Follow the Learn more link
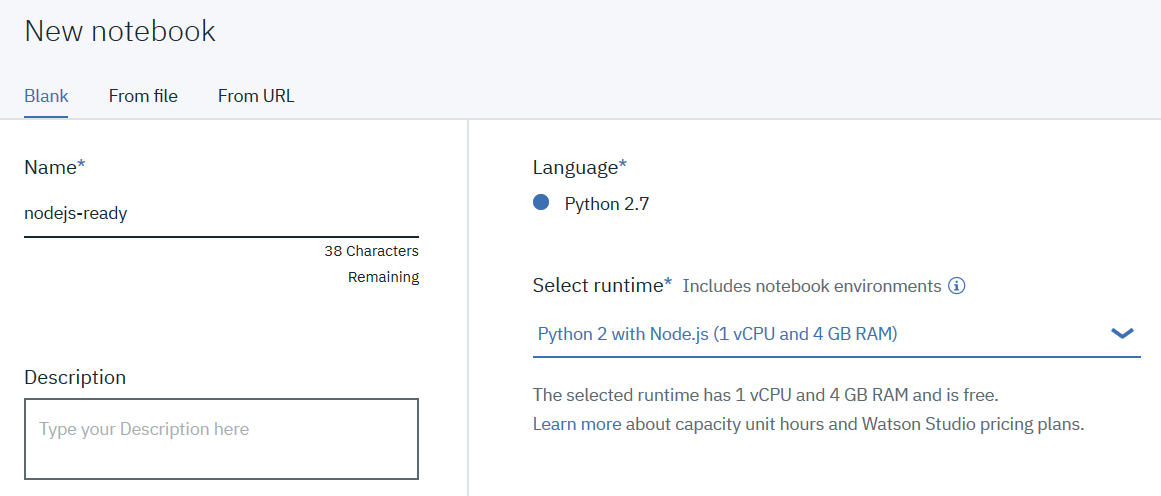The image size is (1161, 496). (576, 424)
